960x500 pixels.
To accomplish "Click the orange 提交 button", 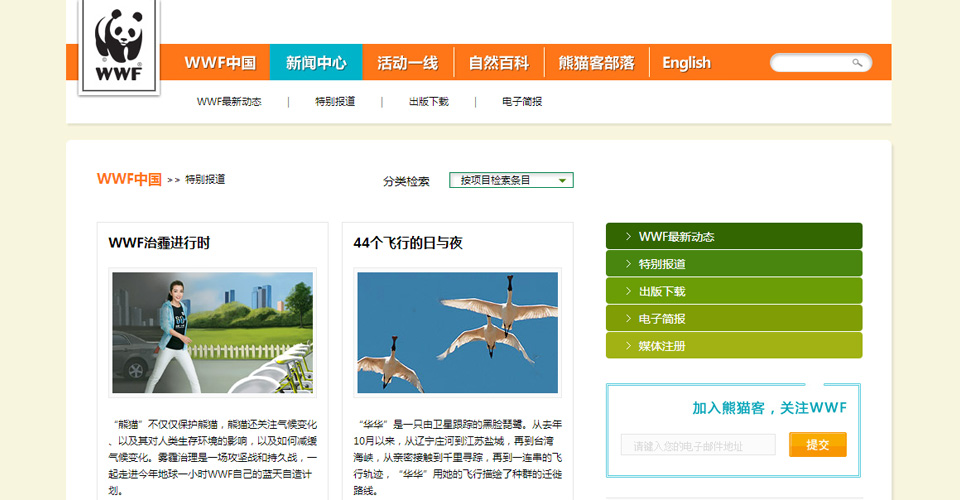I will tap(817, 445).
